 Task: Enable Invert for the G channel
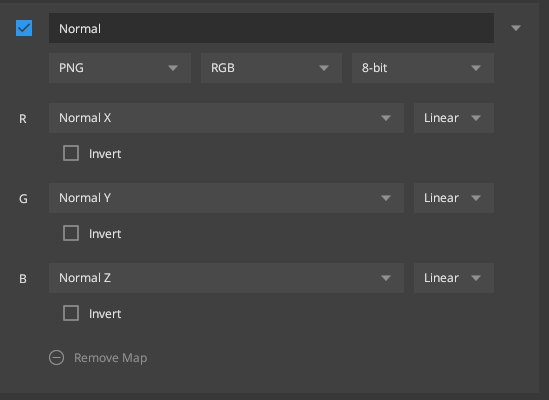point(71,233)
